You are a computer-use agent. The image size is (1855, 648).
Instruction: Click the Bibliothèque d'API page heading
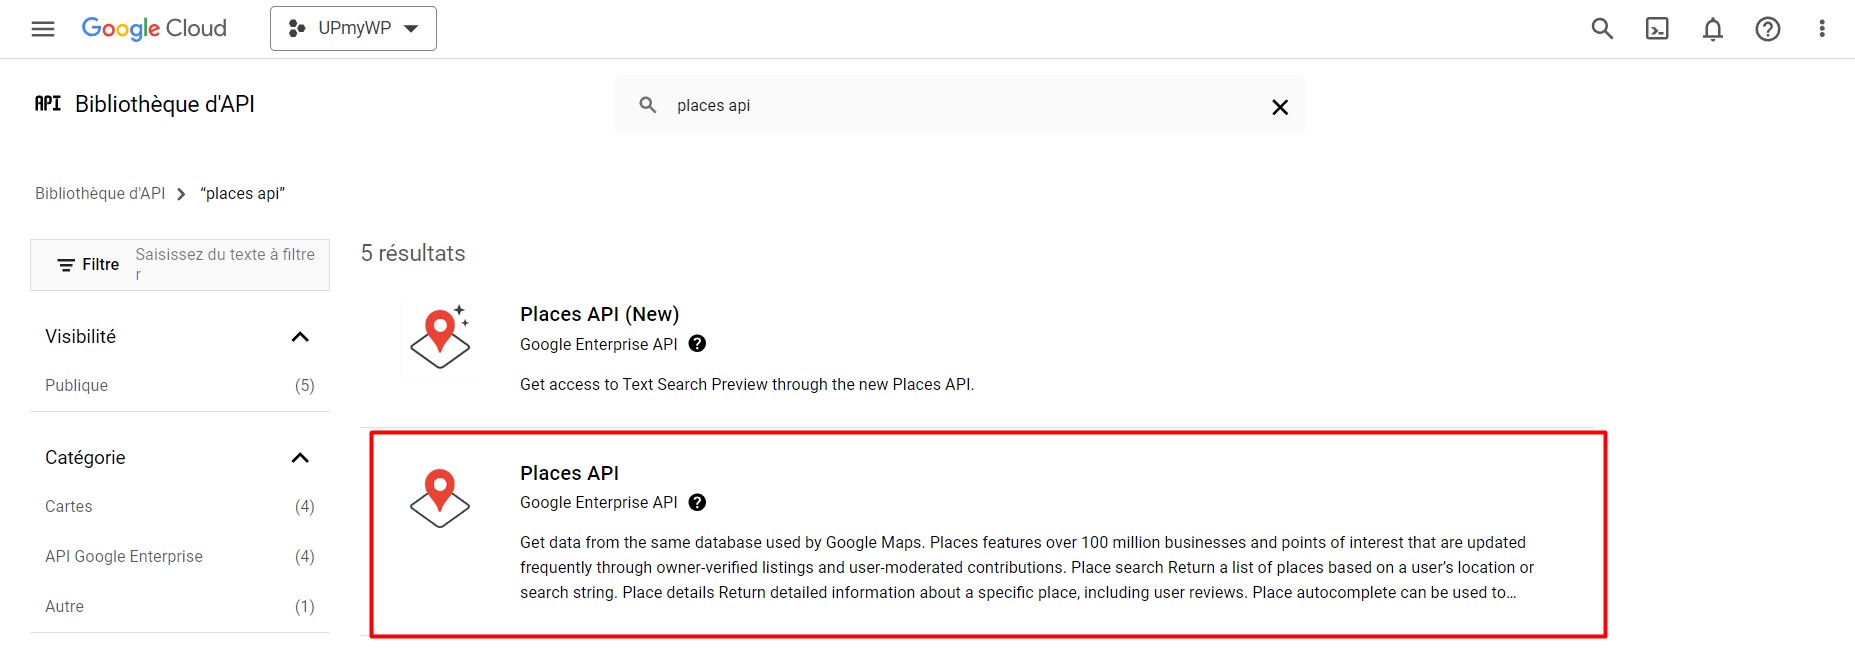click(165, 104)
